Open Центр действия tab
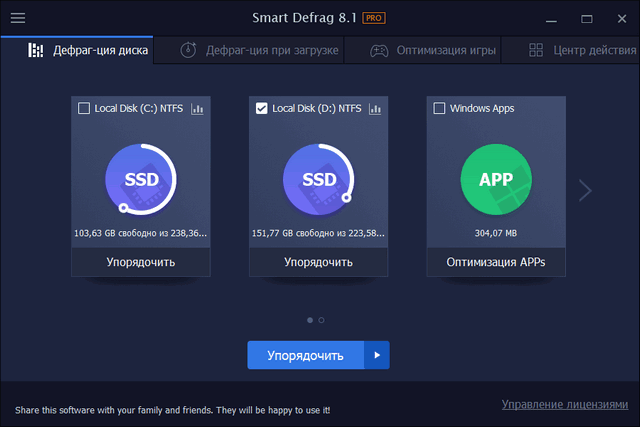 point(571,50)
